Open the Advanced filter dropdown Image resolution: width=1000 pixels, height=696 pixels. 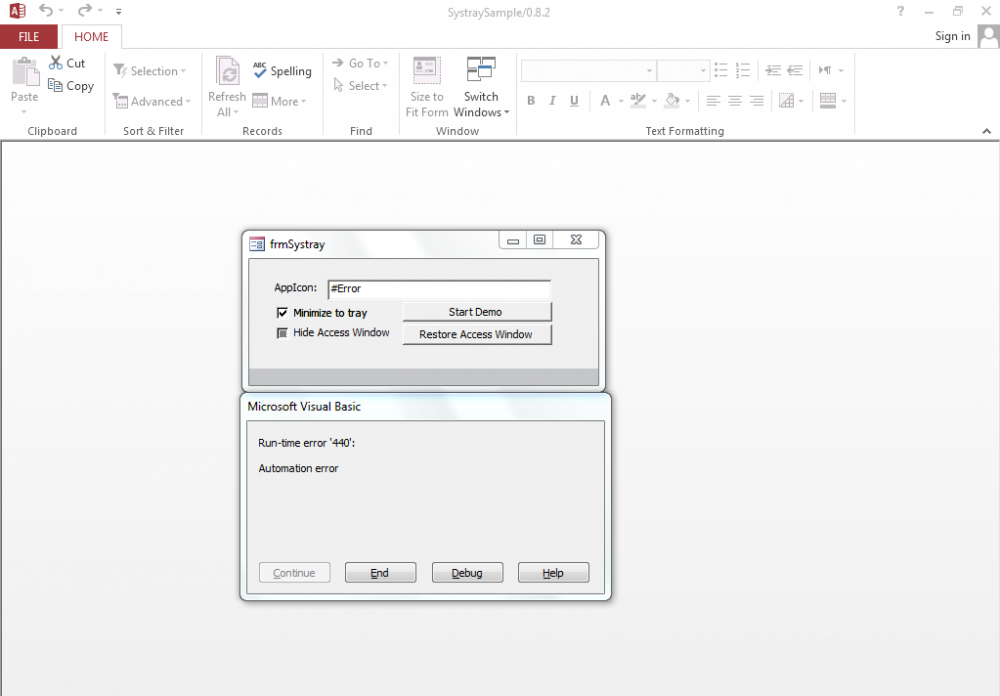point(152,101)
